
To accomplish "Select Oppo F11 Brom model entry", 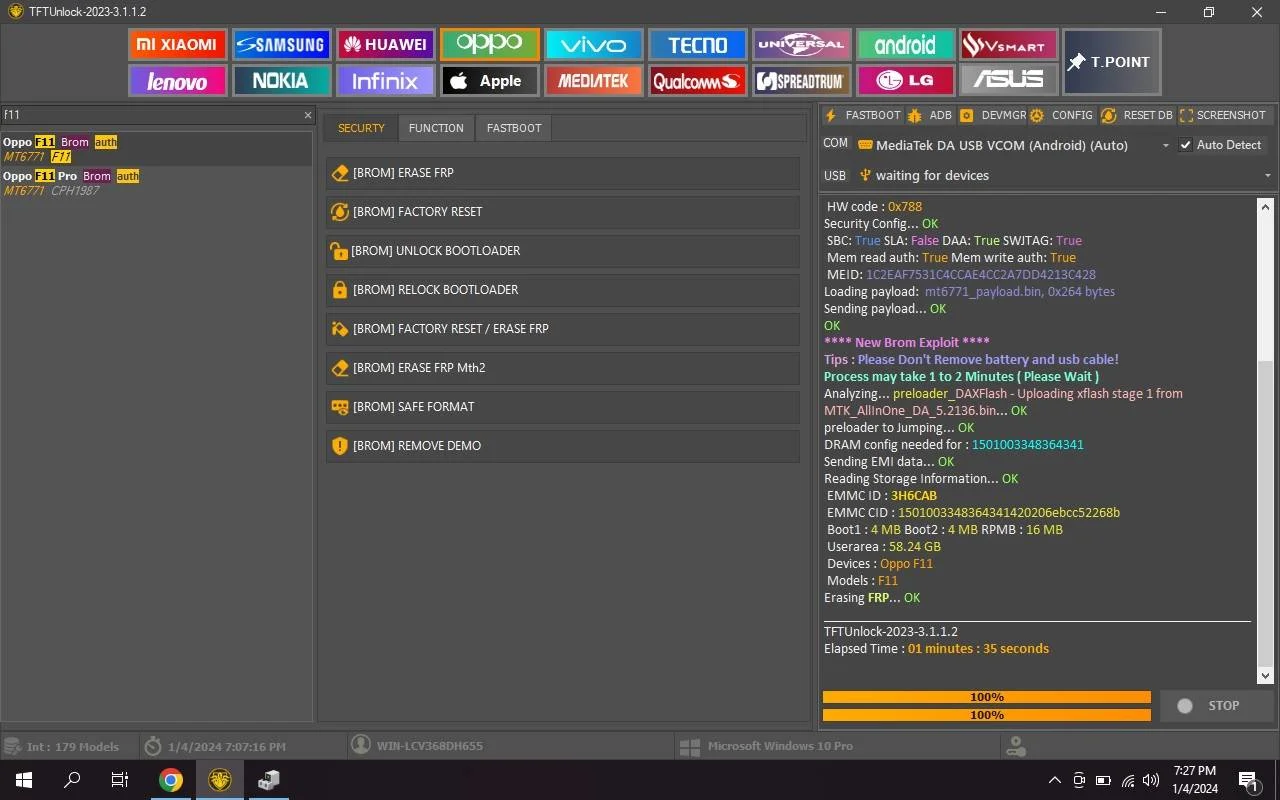I will click(x=157, y=149).
